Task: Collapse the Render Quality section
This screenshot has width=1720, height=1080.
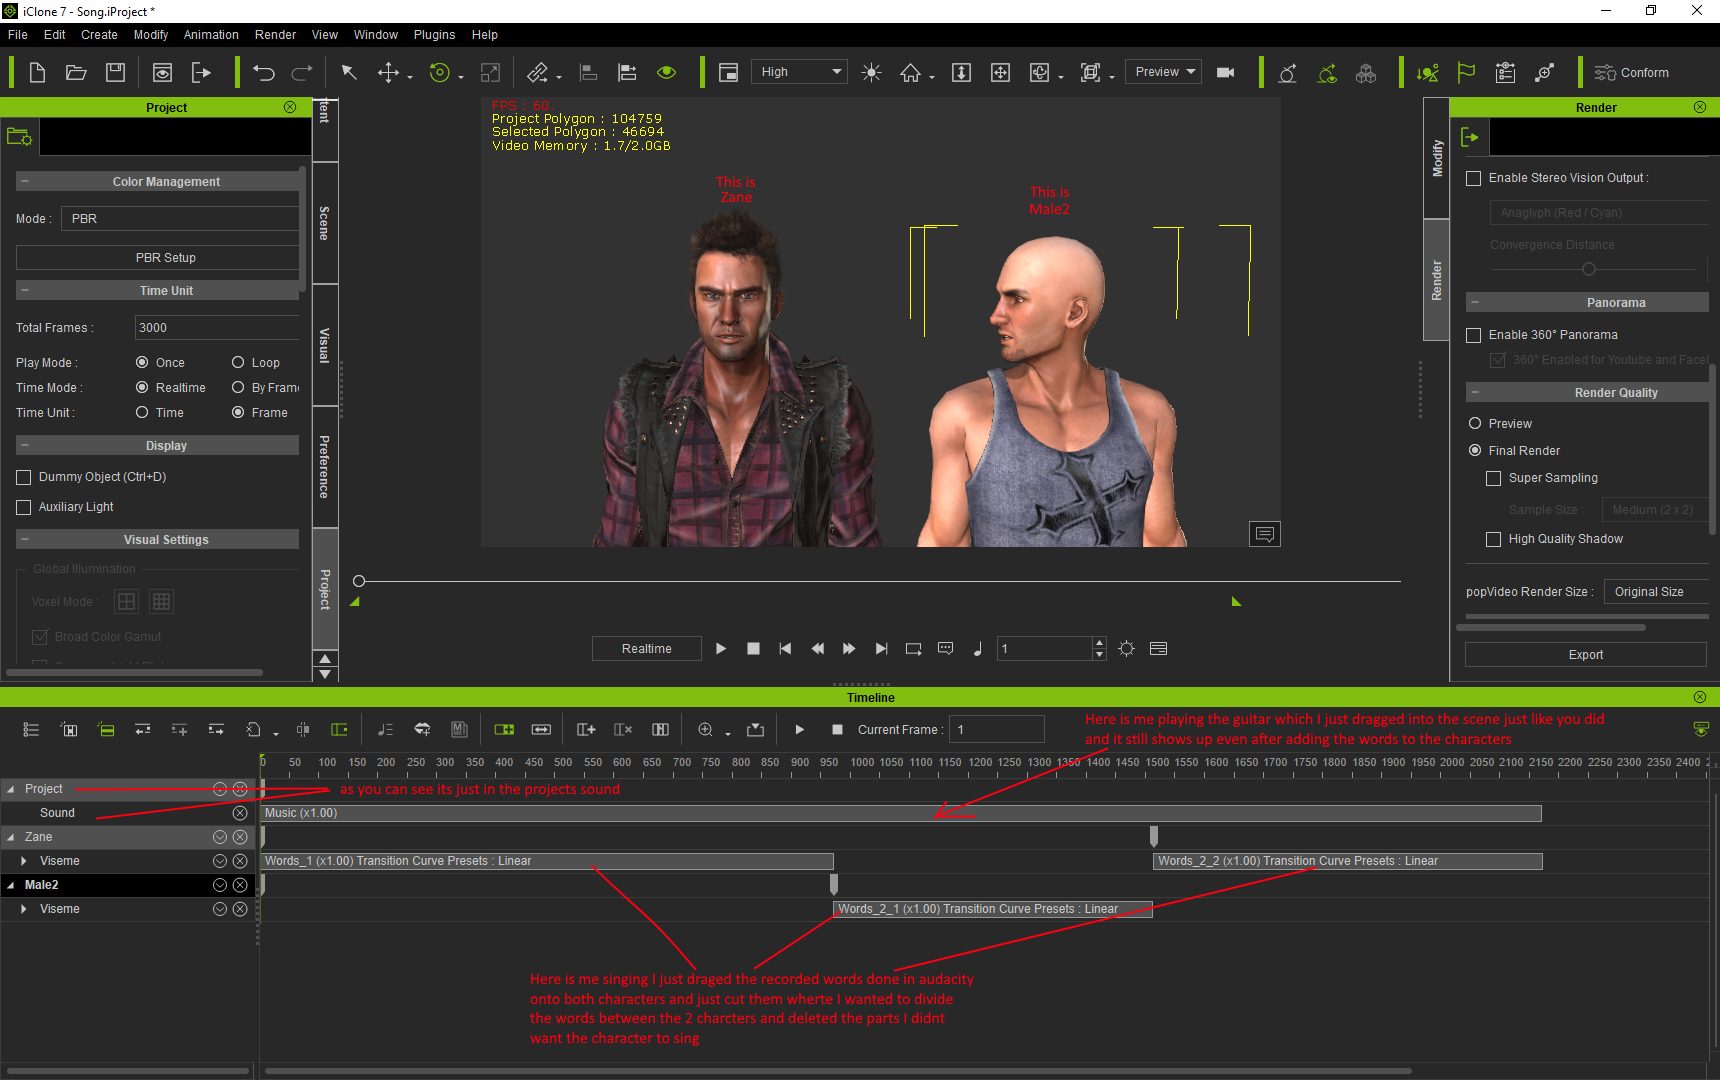Action: [x=1475, y=393]
